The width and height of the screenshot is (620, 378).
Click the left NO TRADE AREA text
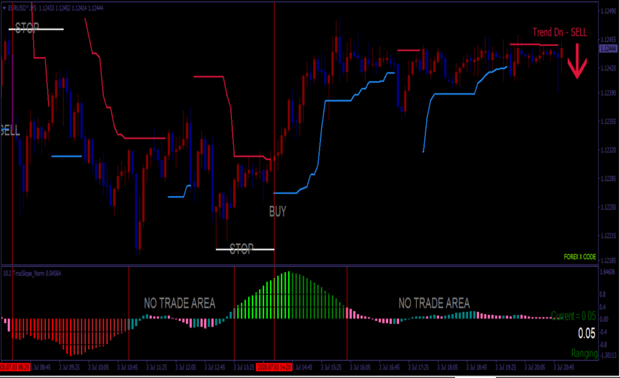tap(180, 303)
